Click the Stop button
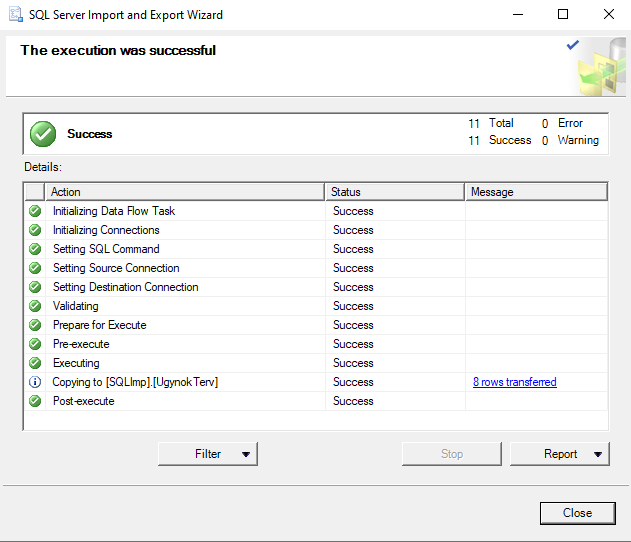The height and width of the screenshot is (542, 631). tap(452, 454)
